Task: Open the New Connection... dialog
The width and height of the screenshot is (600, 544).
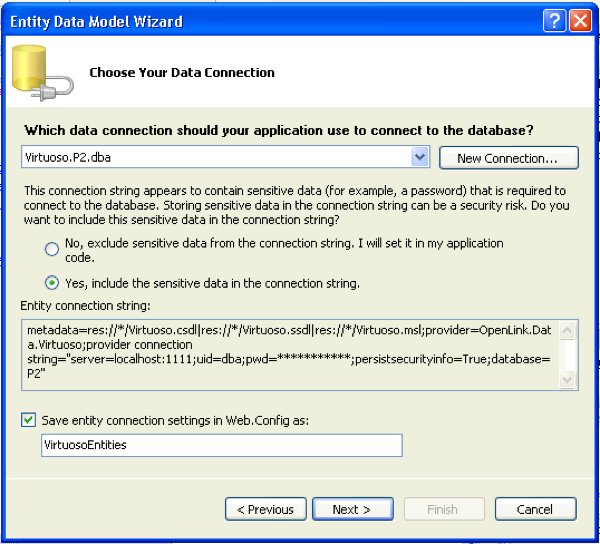Action: click(x=507, y=158)
